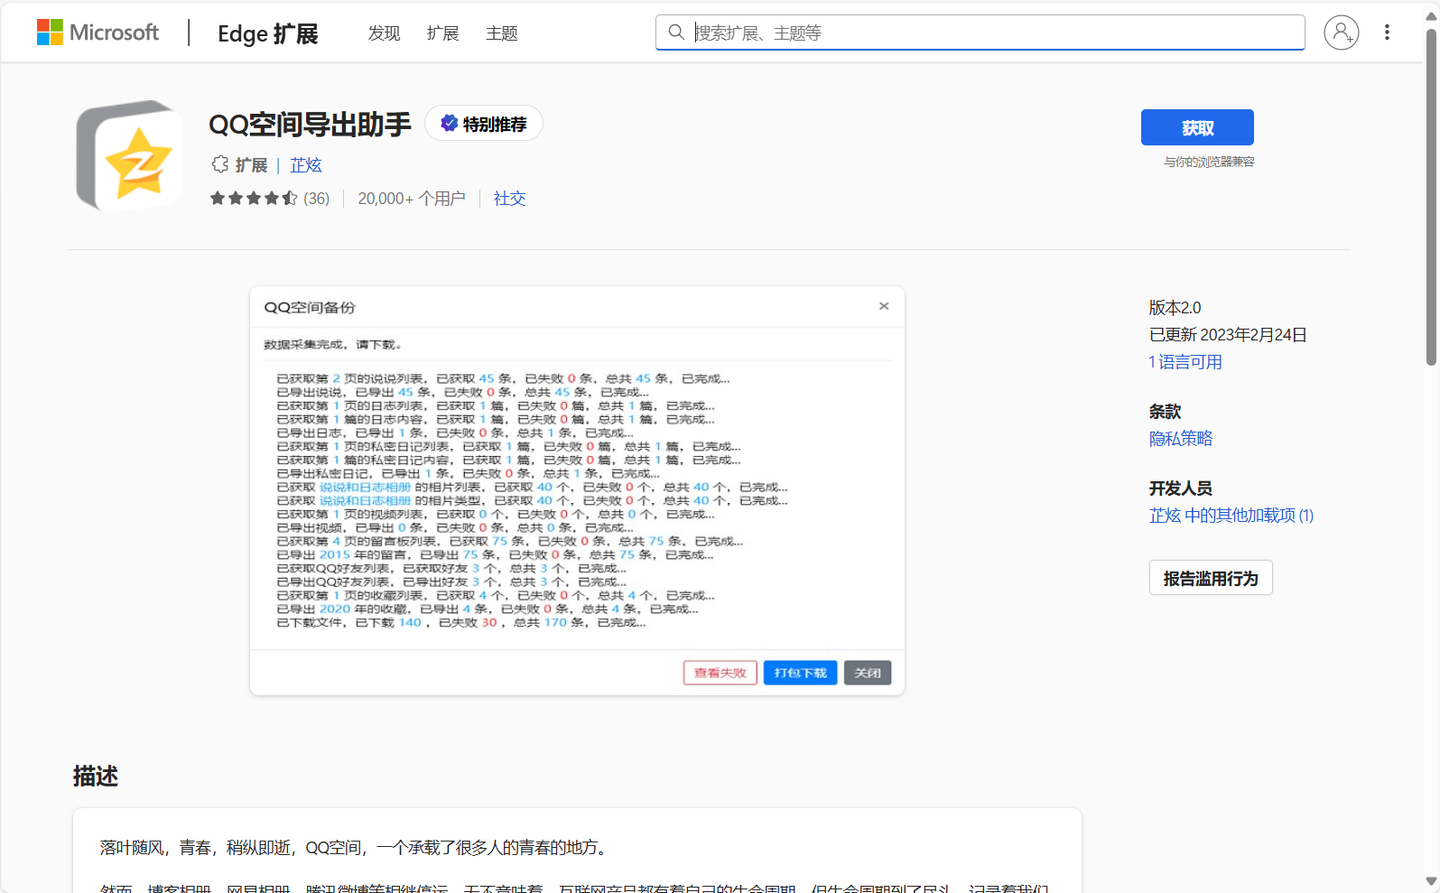Click the extension screenshot preview image

pos(577,491)
